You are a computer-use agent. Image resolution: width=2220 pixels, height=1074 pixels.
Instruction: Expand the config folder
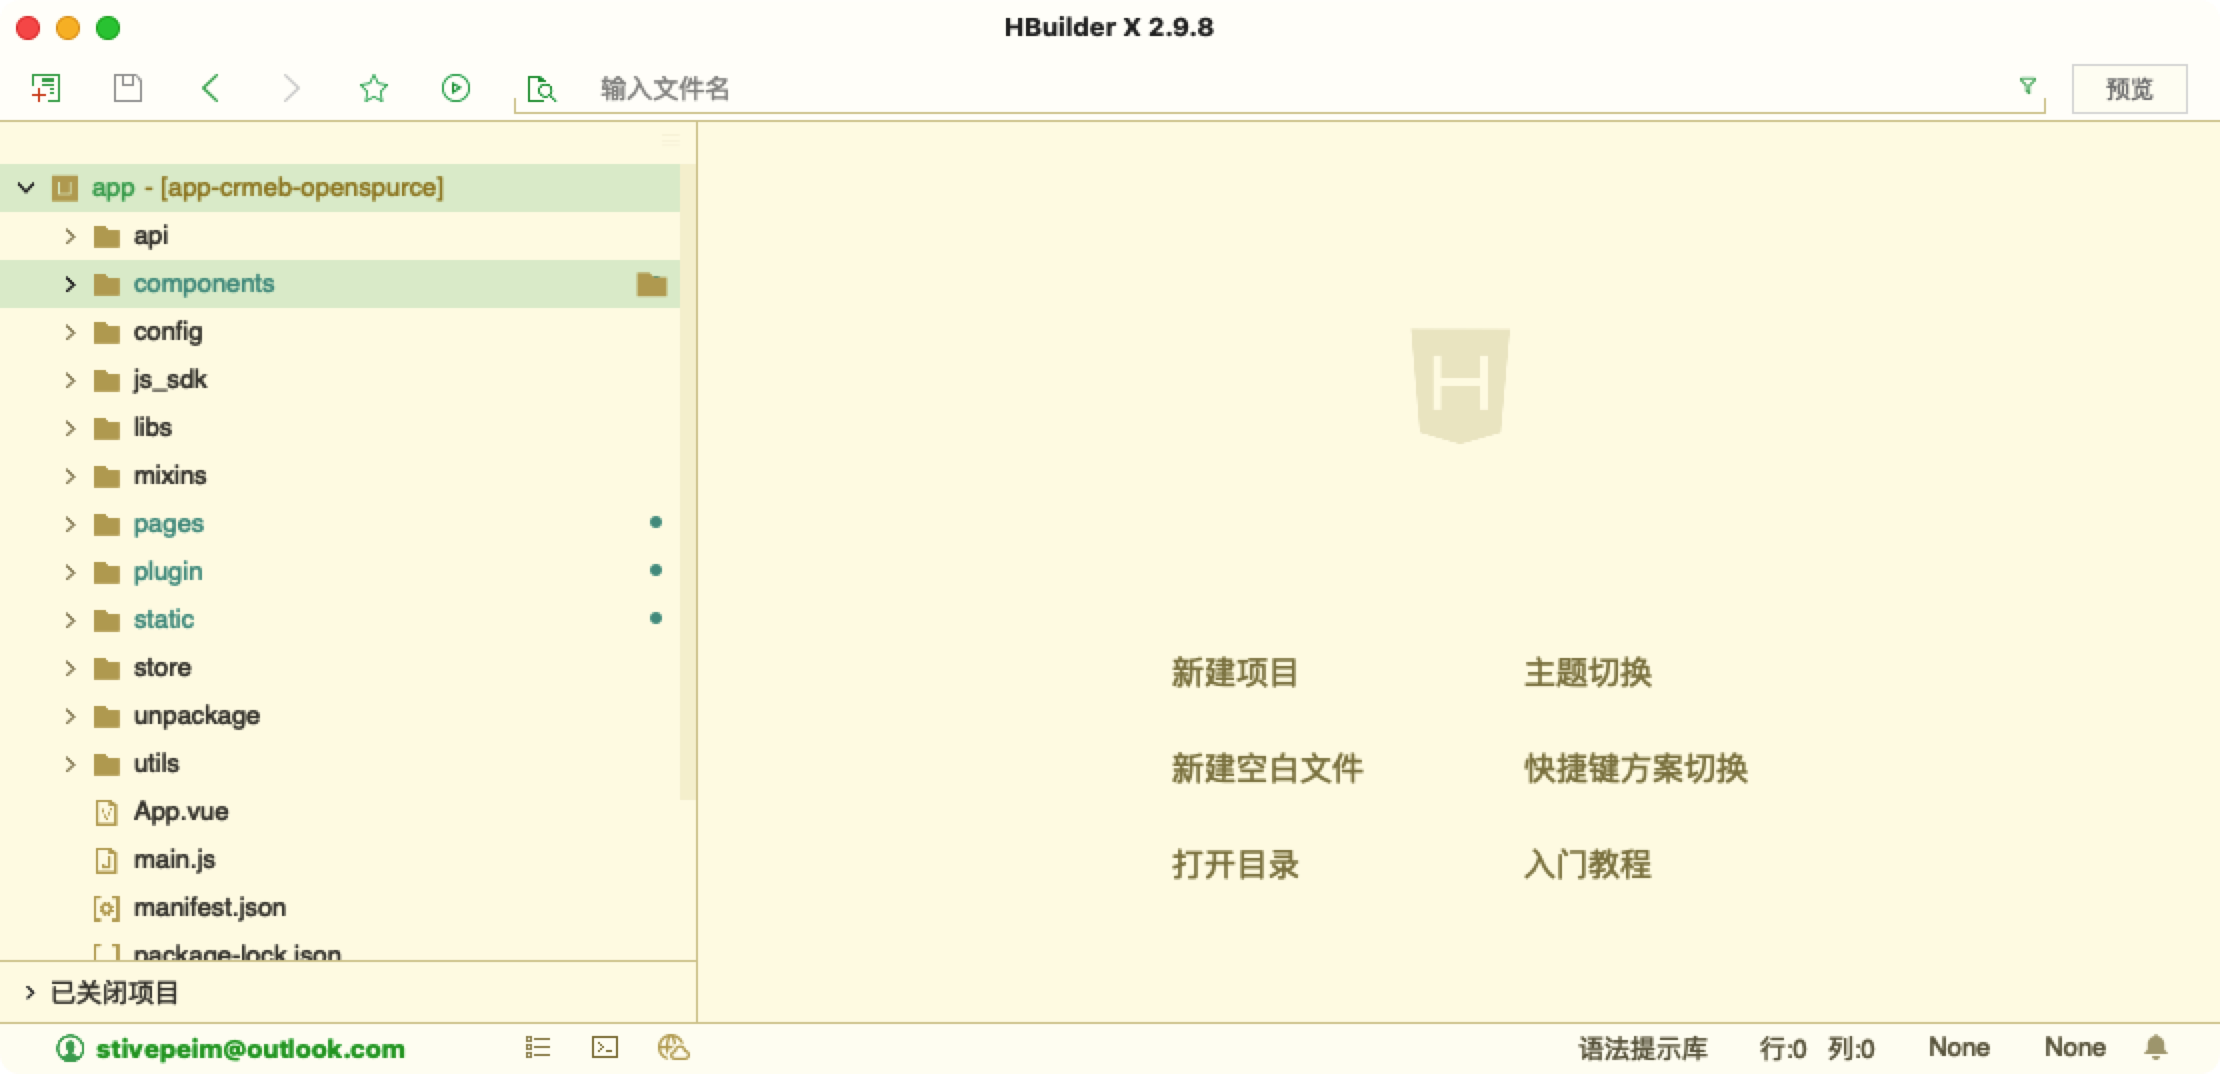point(70,332)
